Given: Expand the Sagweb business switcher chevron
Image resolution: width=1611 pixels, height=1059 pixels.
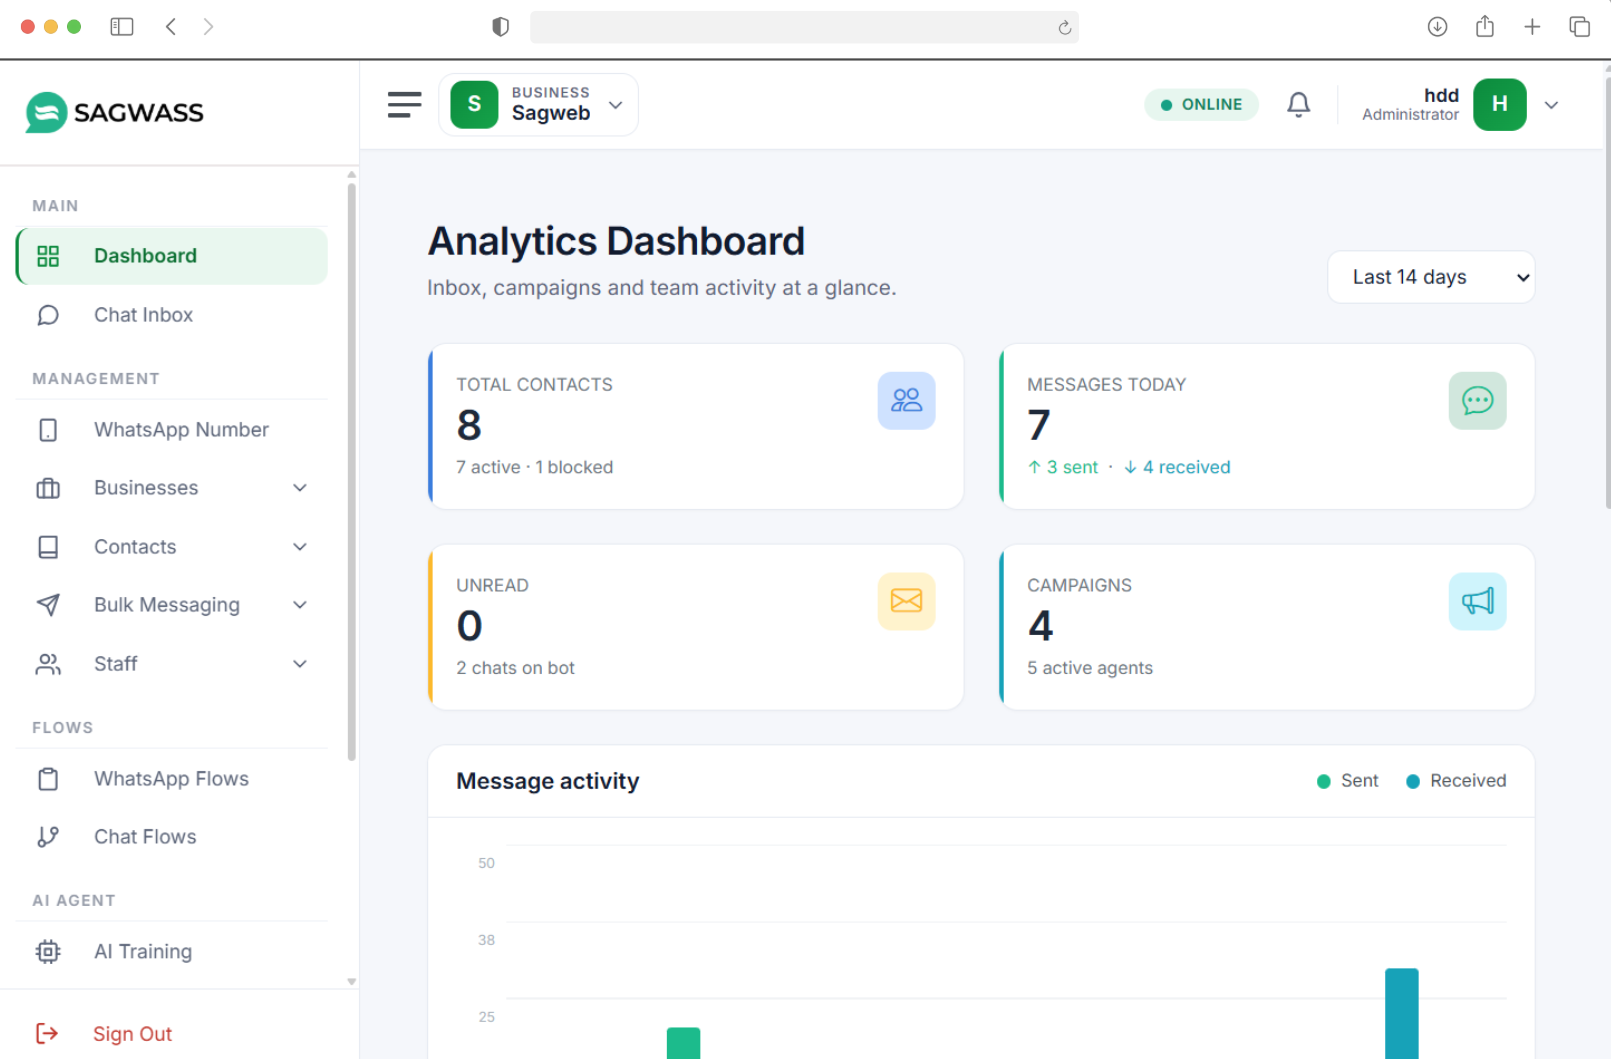Looking at the screenshot, I should (616, 105).
